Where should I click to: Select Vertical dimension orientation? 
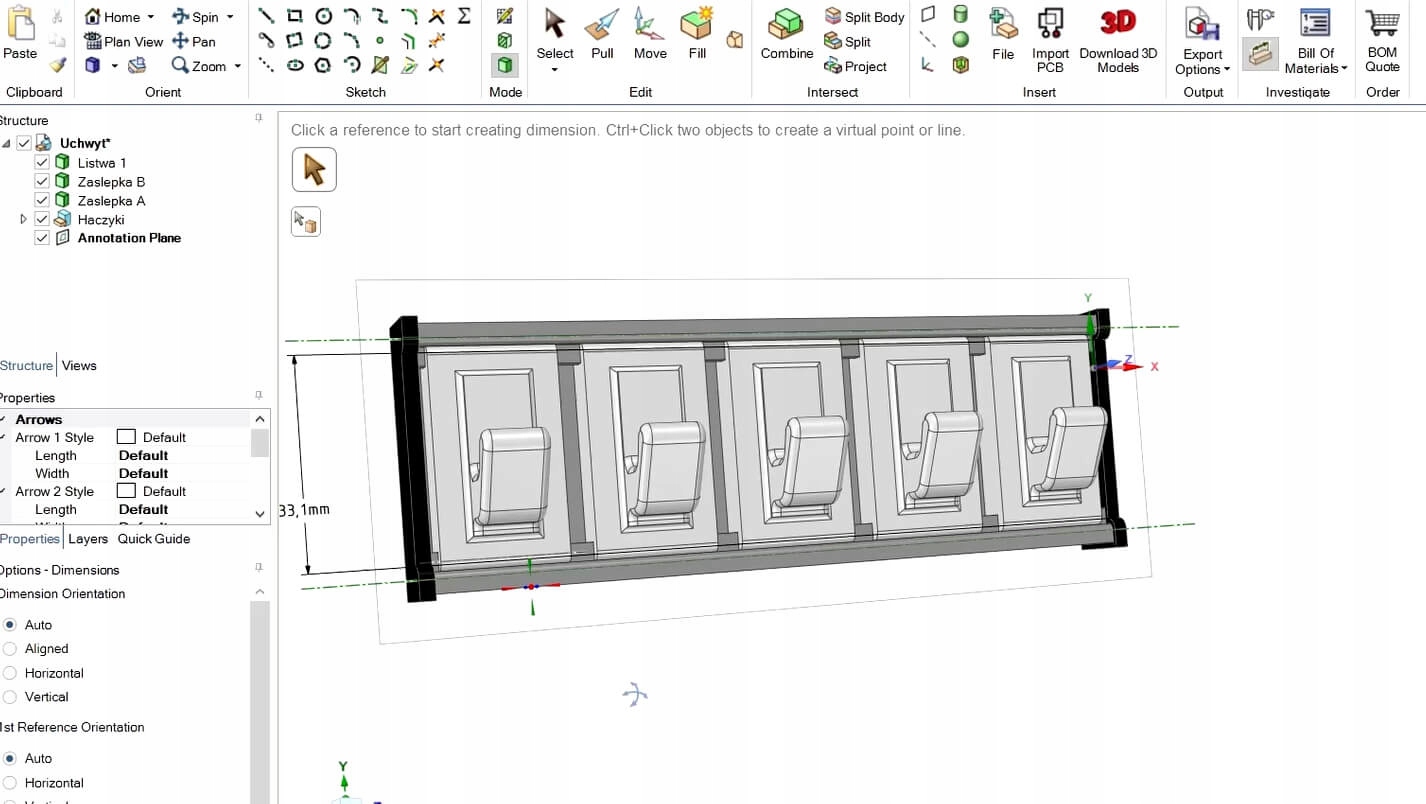[x=10, y=697]
